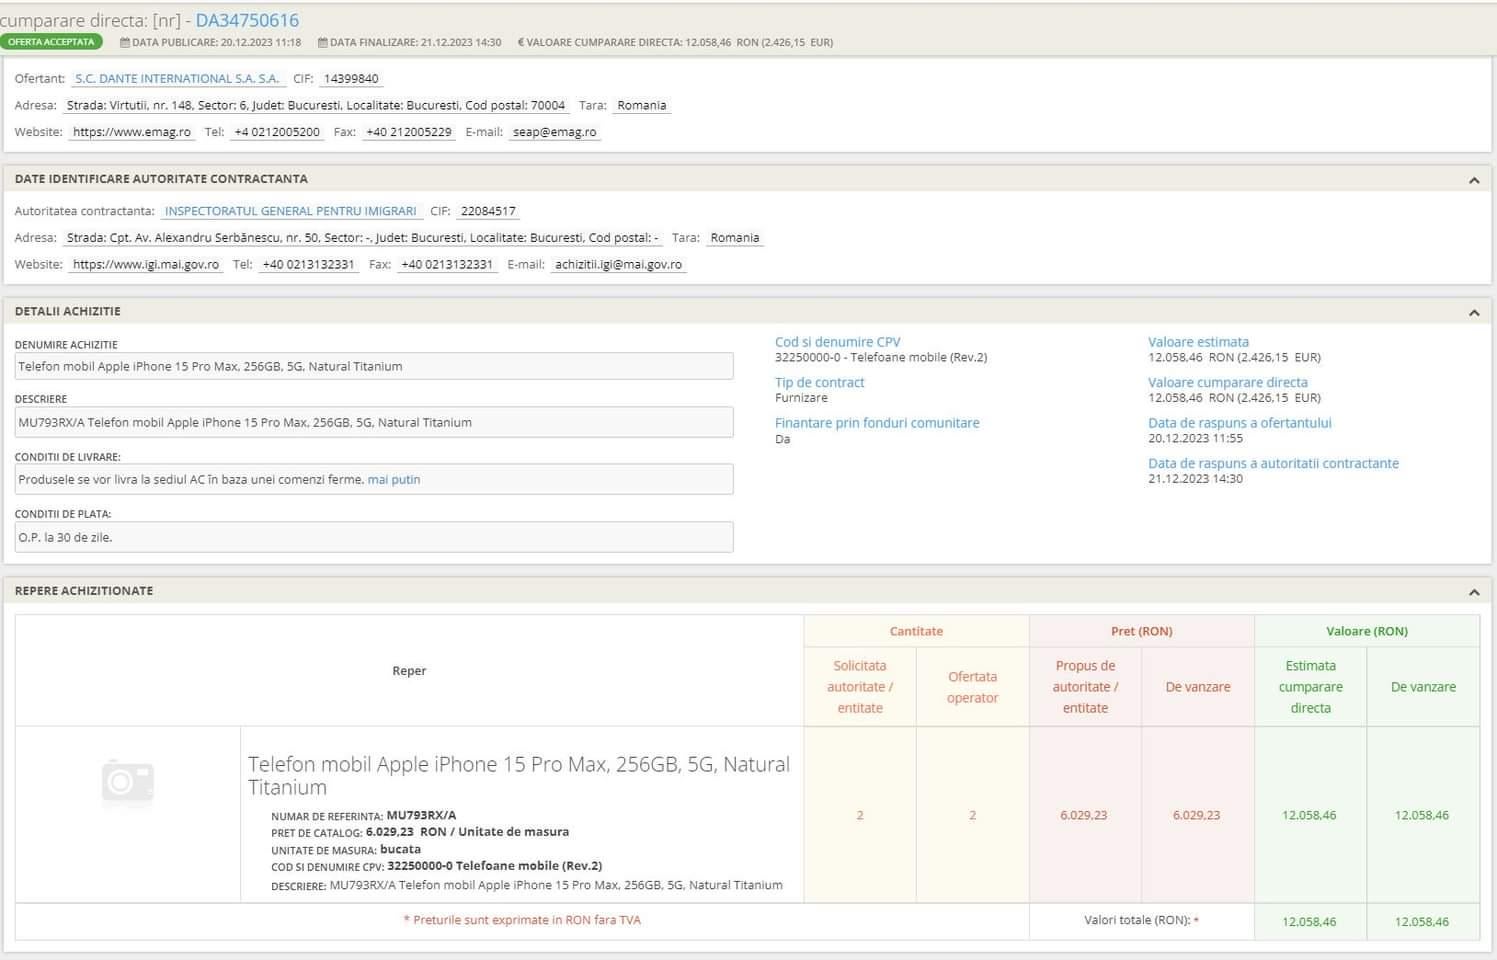Click the 'Tip de contract' label
Viewport: 1497px width, 960px height.
pos(820,382)
